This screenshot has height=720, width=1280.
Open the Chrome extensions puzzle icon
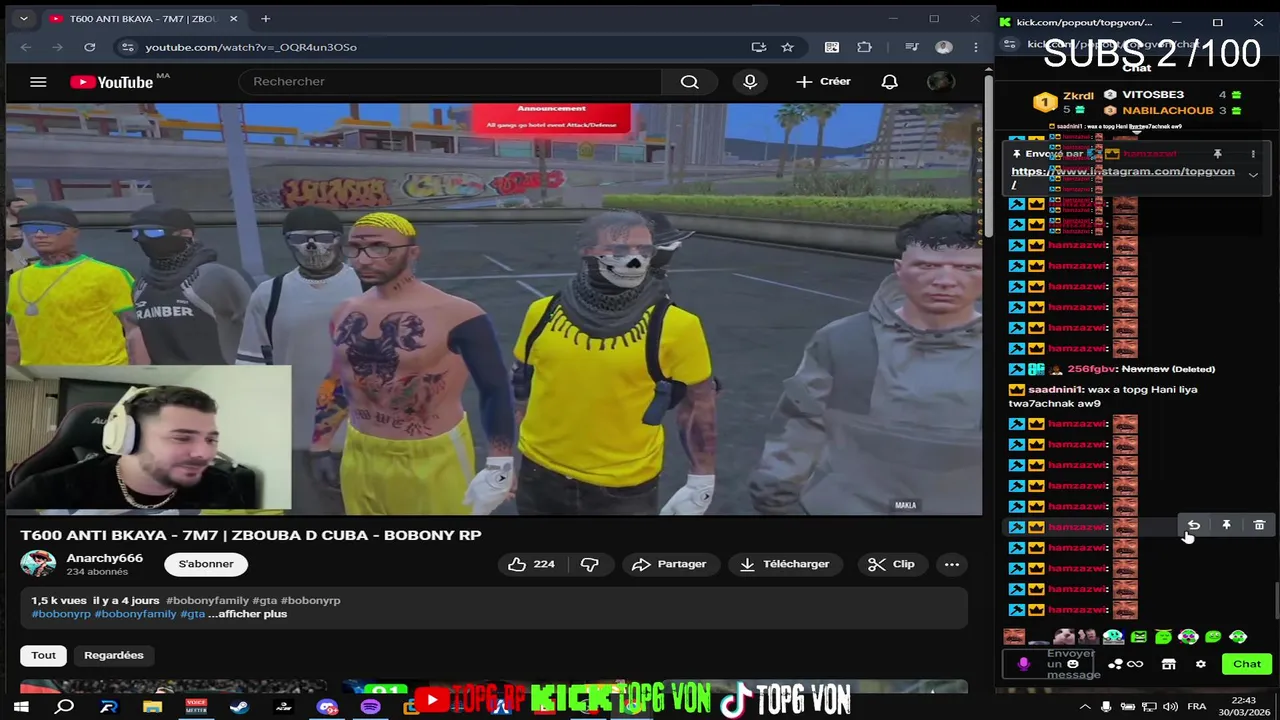coord(864,47)
